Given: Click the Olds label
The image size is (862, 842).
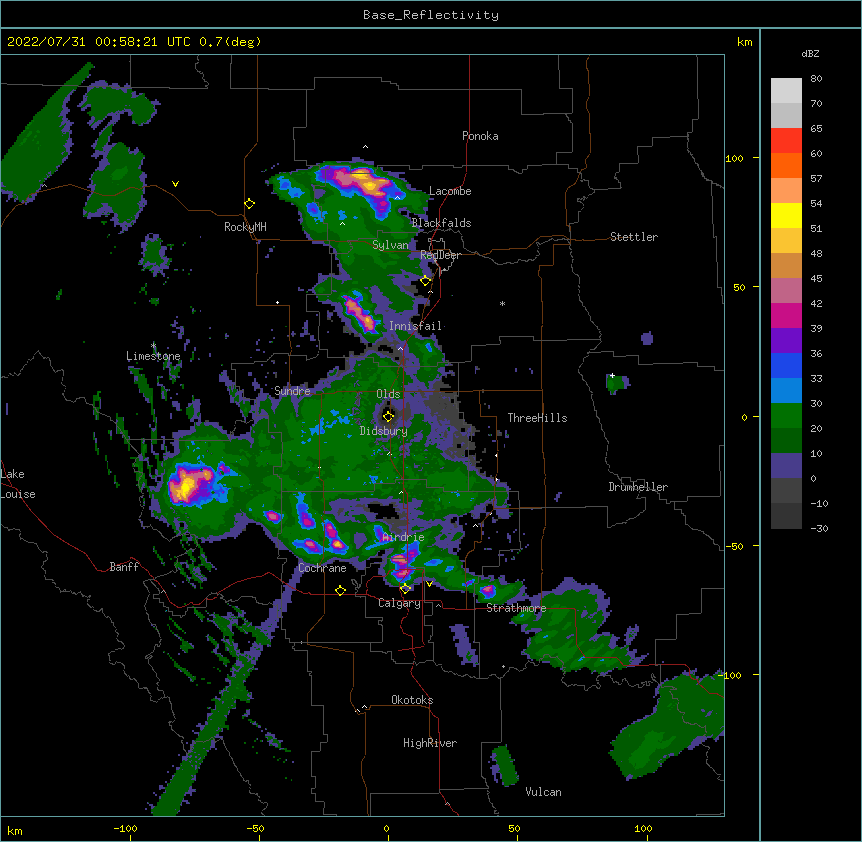Looking at the screenshot, I should click(x=388, y=394).
